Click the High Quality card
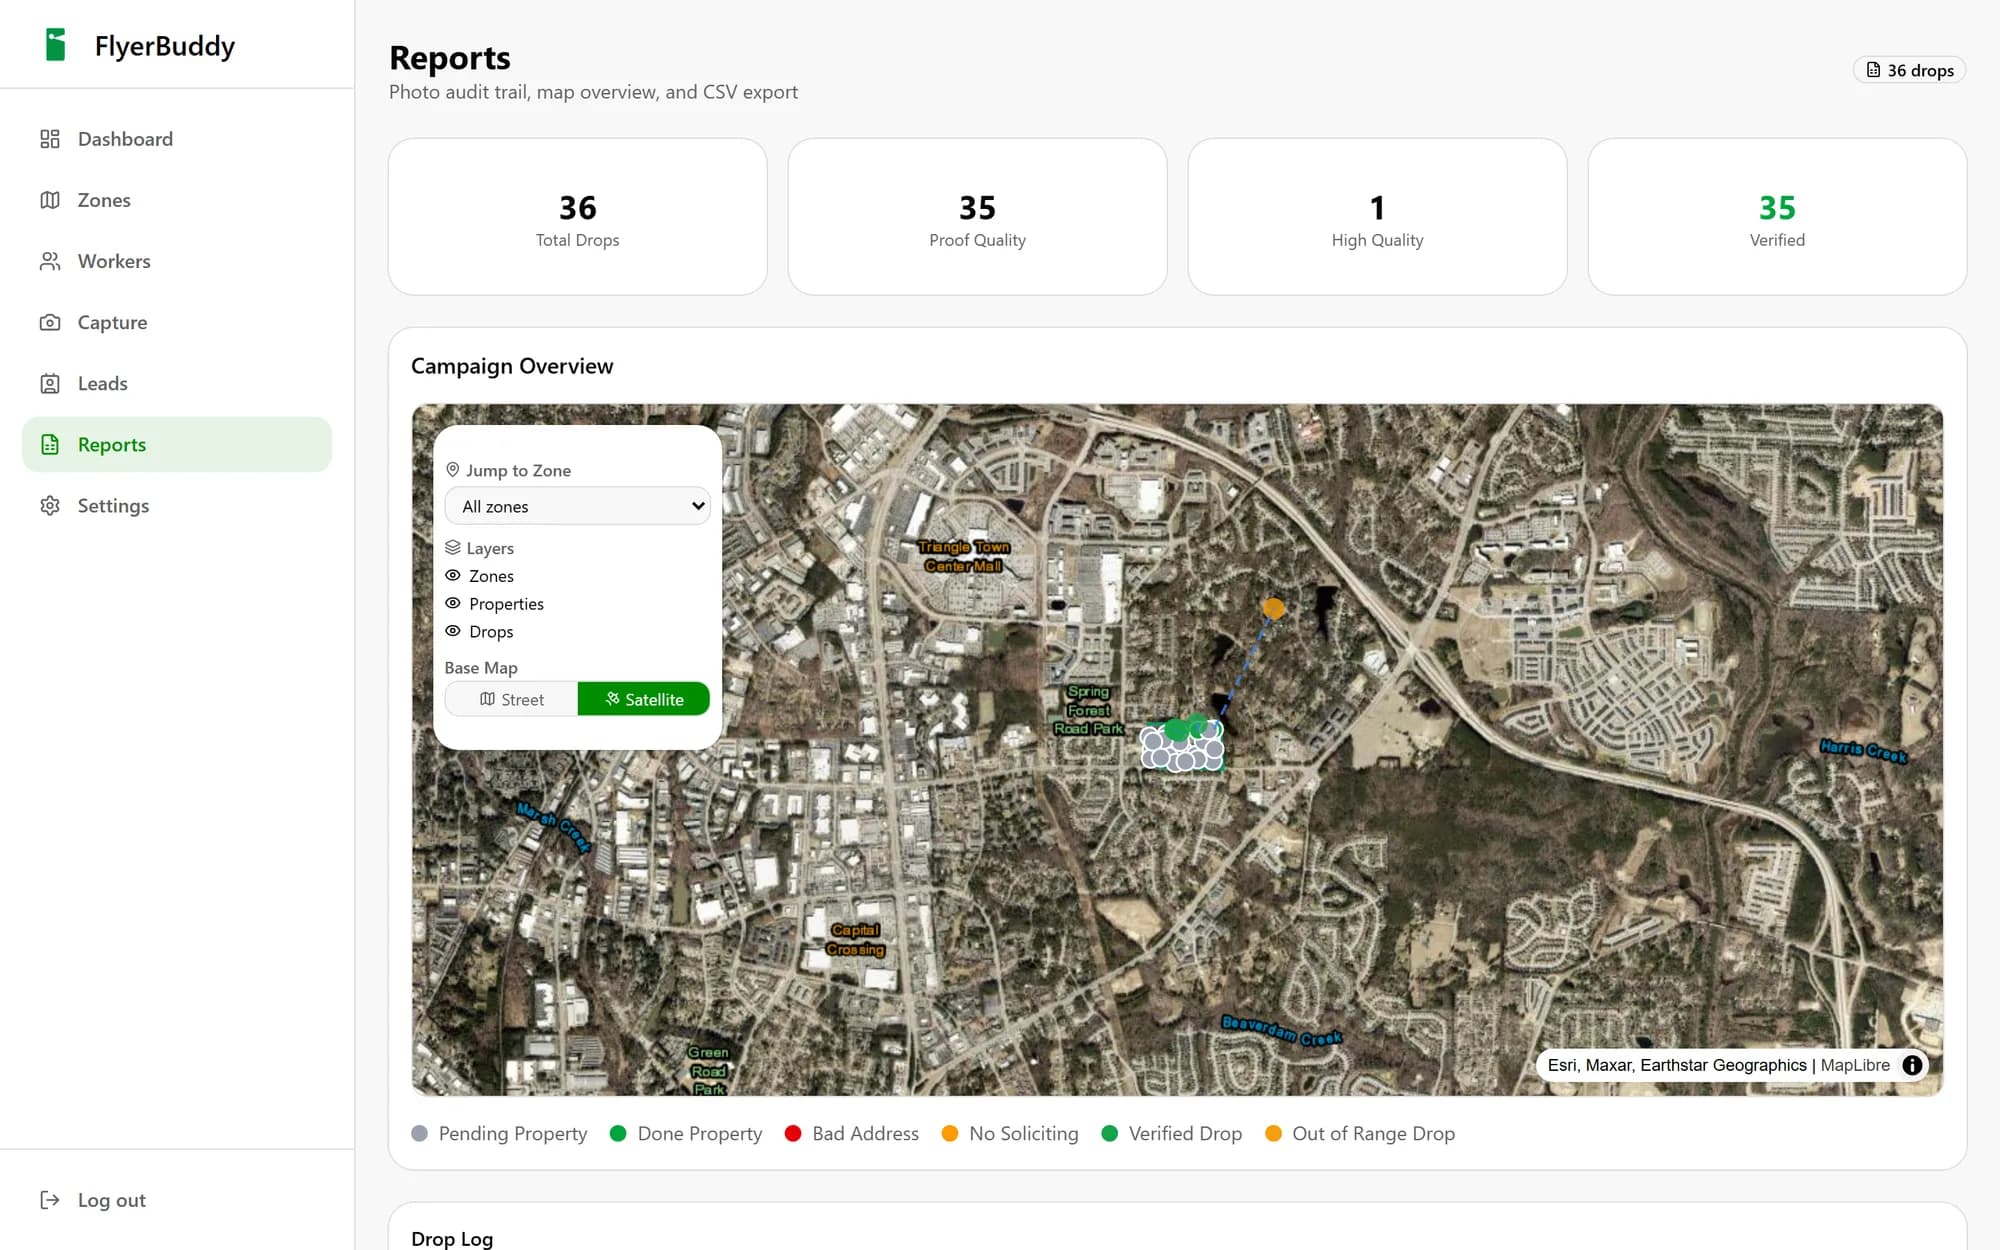 pyautogui.click(x=1377, y=216)
